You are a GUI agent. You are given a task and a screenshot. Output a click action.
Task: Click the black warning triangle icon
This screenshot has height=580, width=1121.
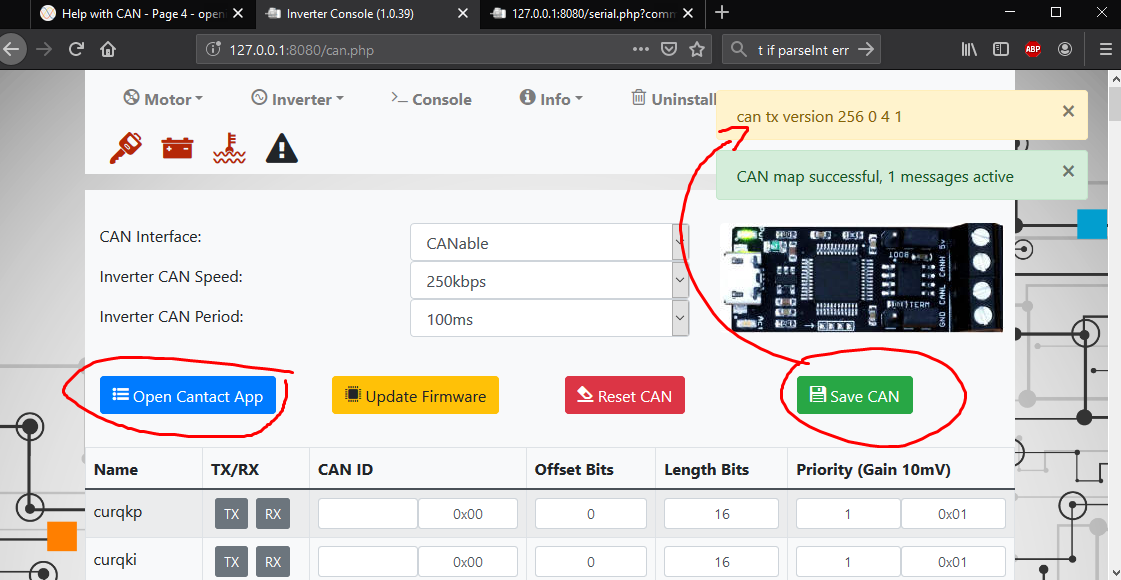tap(281, 149)
